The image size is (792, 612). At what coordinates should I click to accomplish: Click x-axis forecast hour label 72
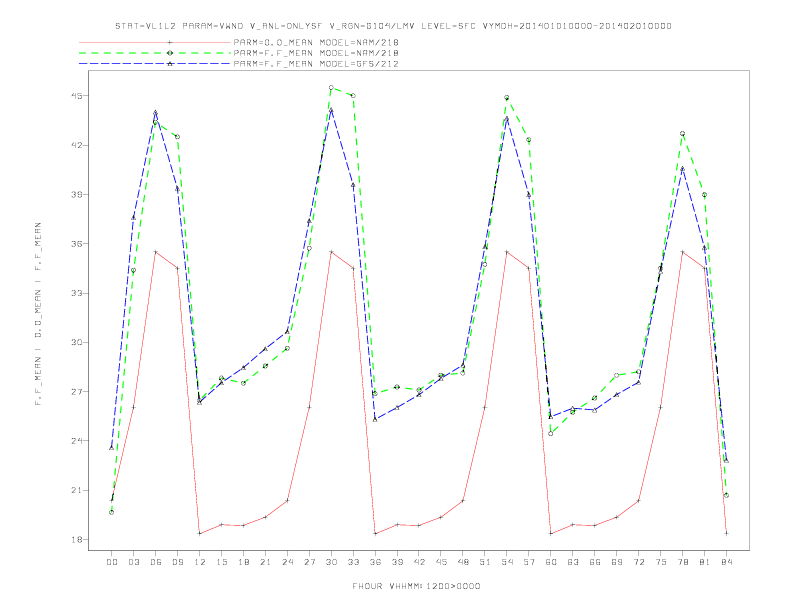tap(639, 562)
